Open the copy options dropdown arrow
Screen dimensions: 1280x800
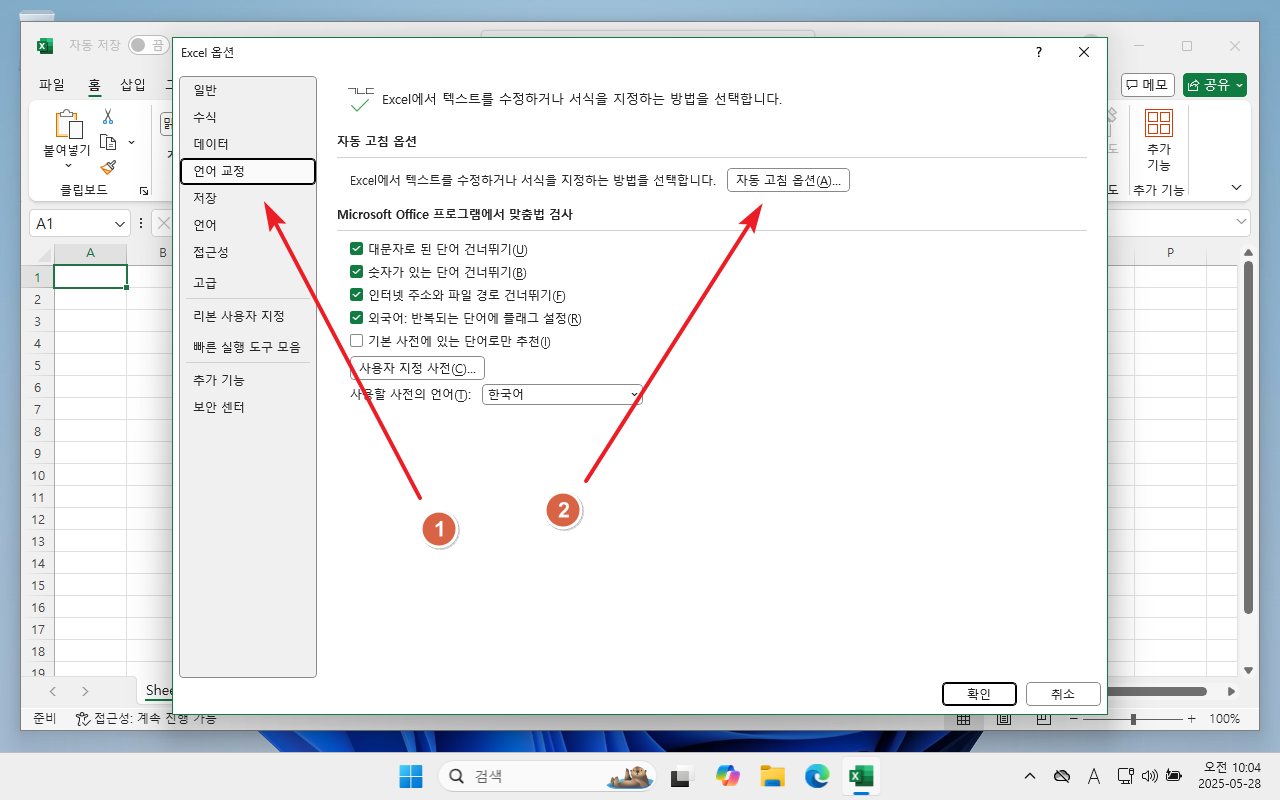tap(131, 142)
